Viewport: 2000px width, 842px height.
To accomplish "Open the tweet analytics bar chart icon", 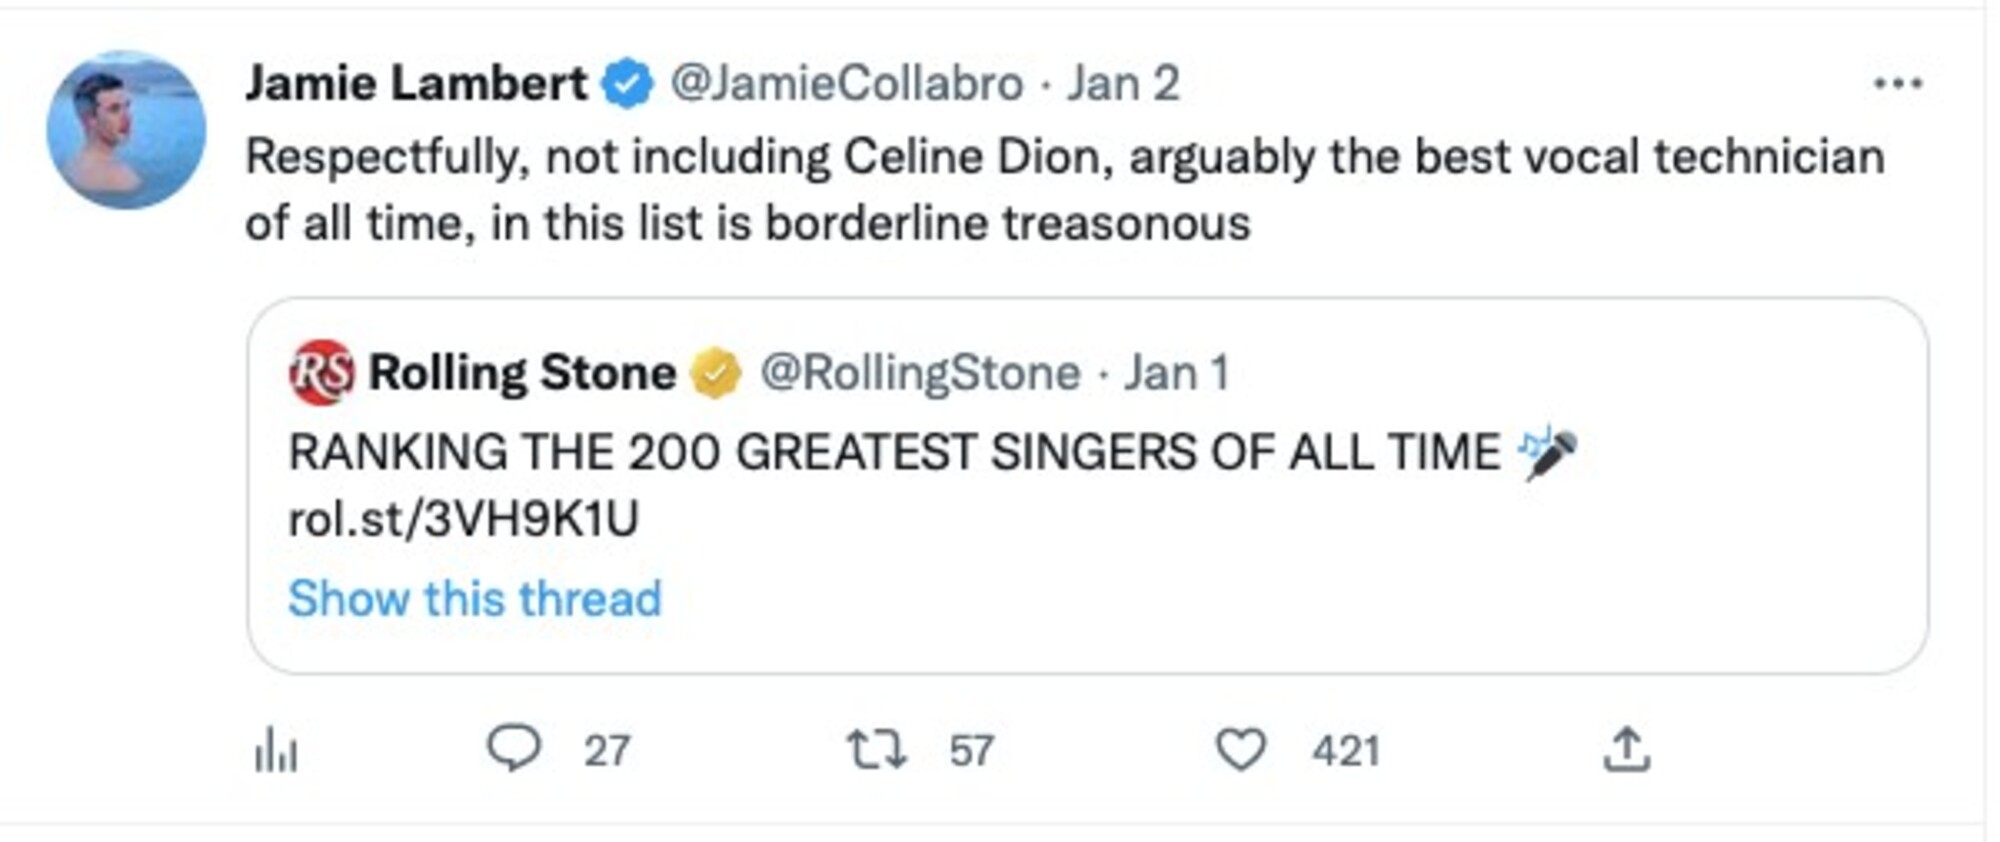I will 276,750.
